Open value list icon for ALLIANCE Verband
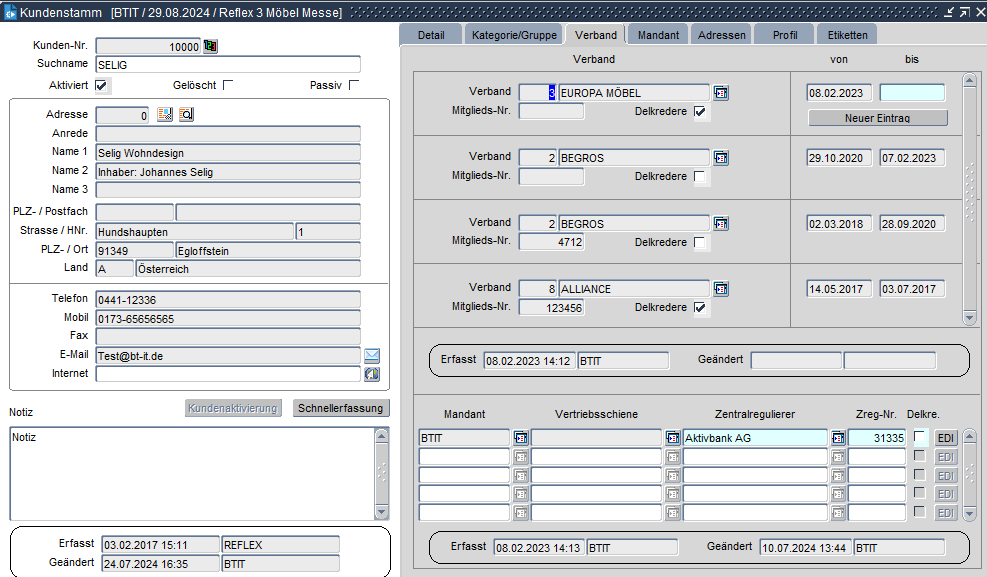 click(721, 289)
